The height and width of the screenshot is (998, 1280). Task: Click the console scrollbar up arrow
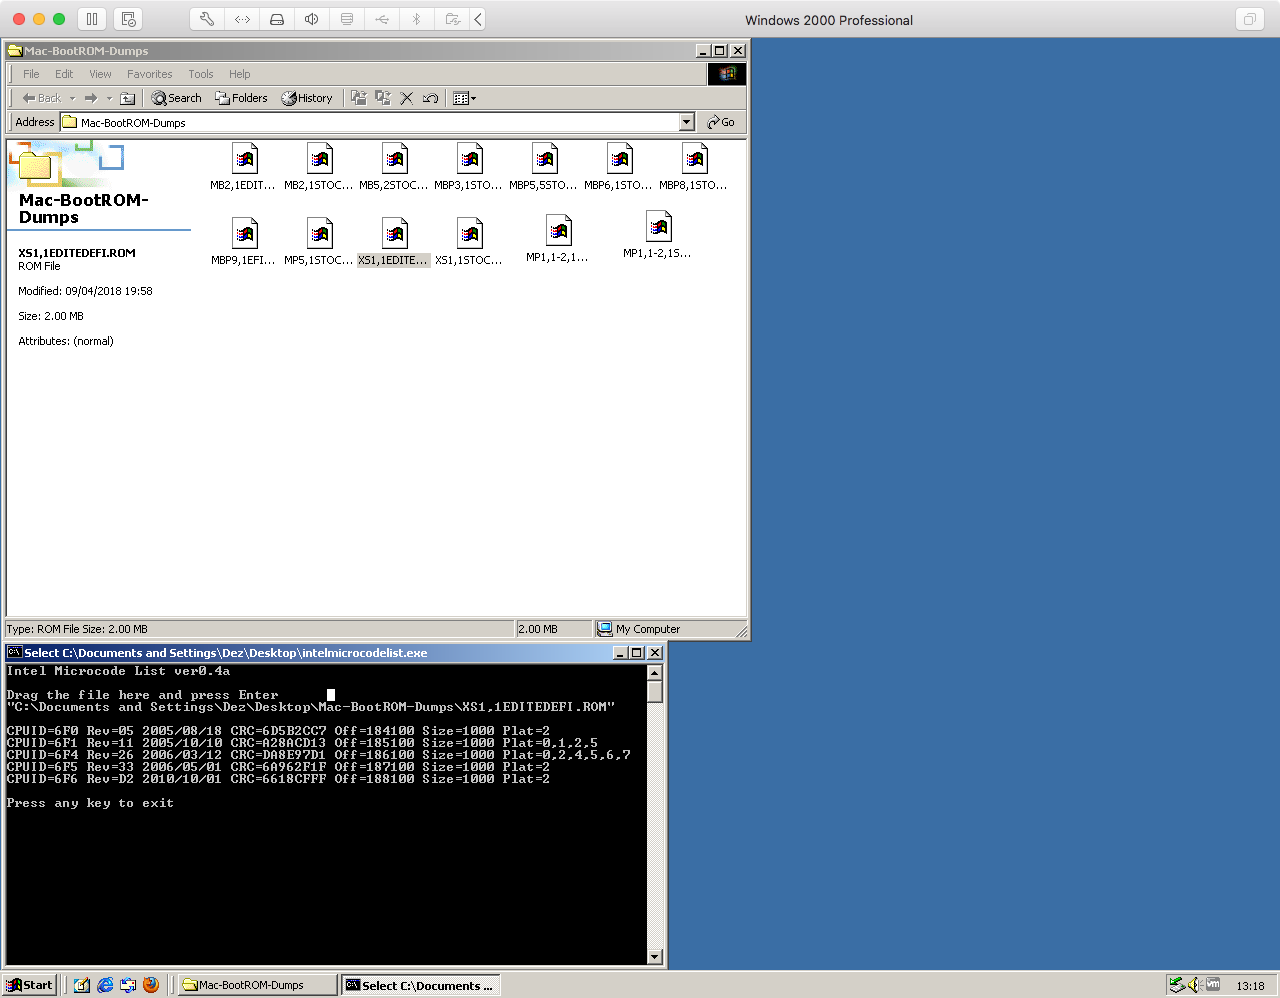[x=655, y=673]
